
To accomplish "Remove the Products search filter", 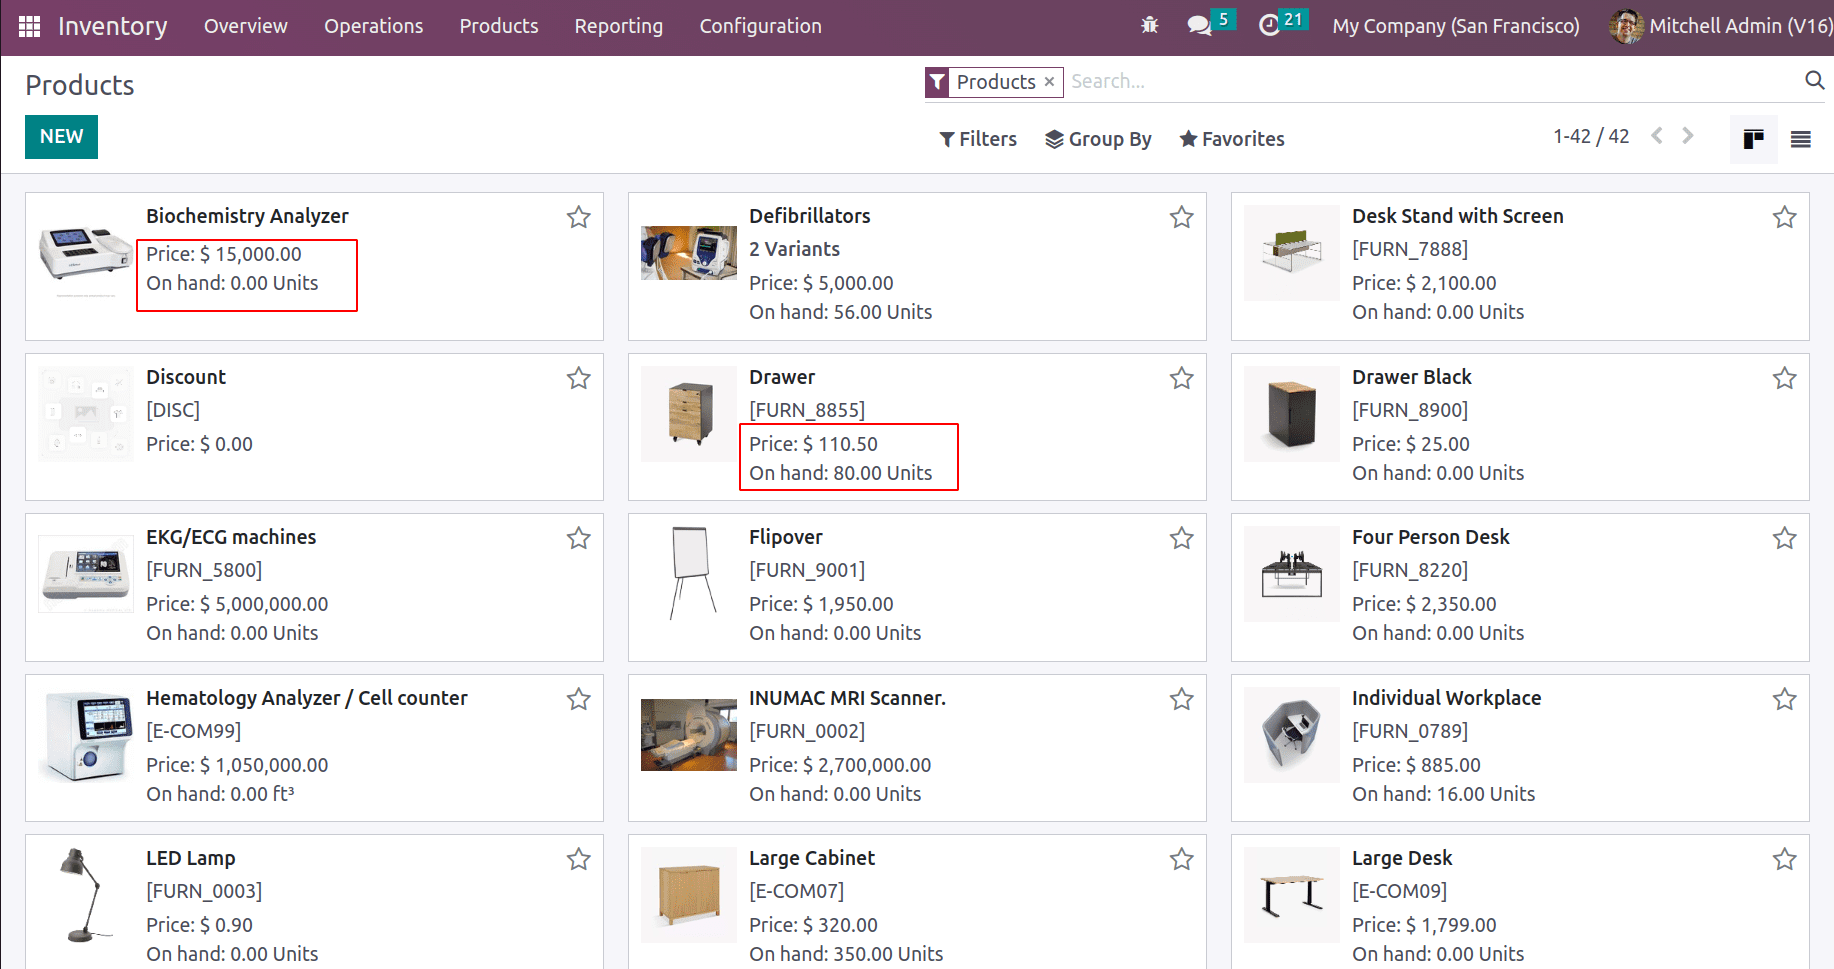I will pos(1049,82).
